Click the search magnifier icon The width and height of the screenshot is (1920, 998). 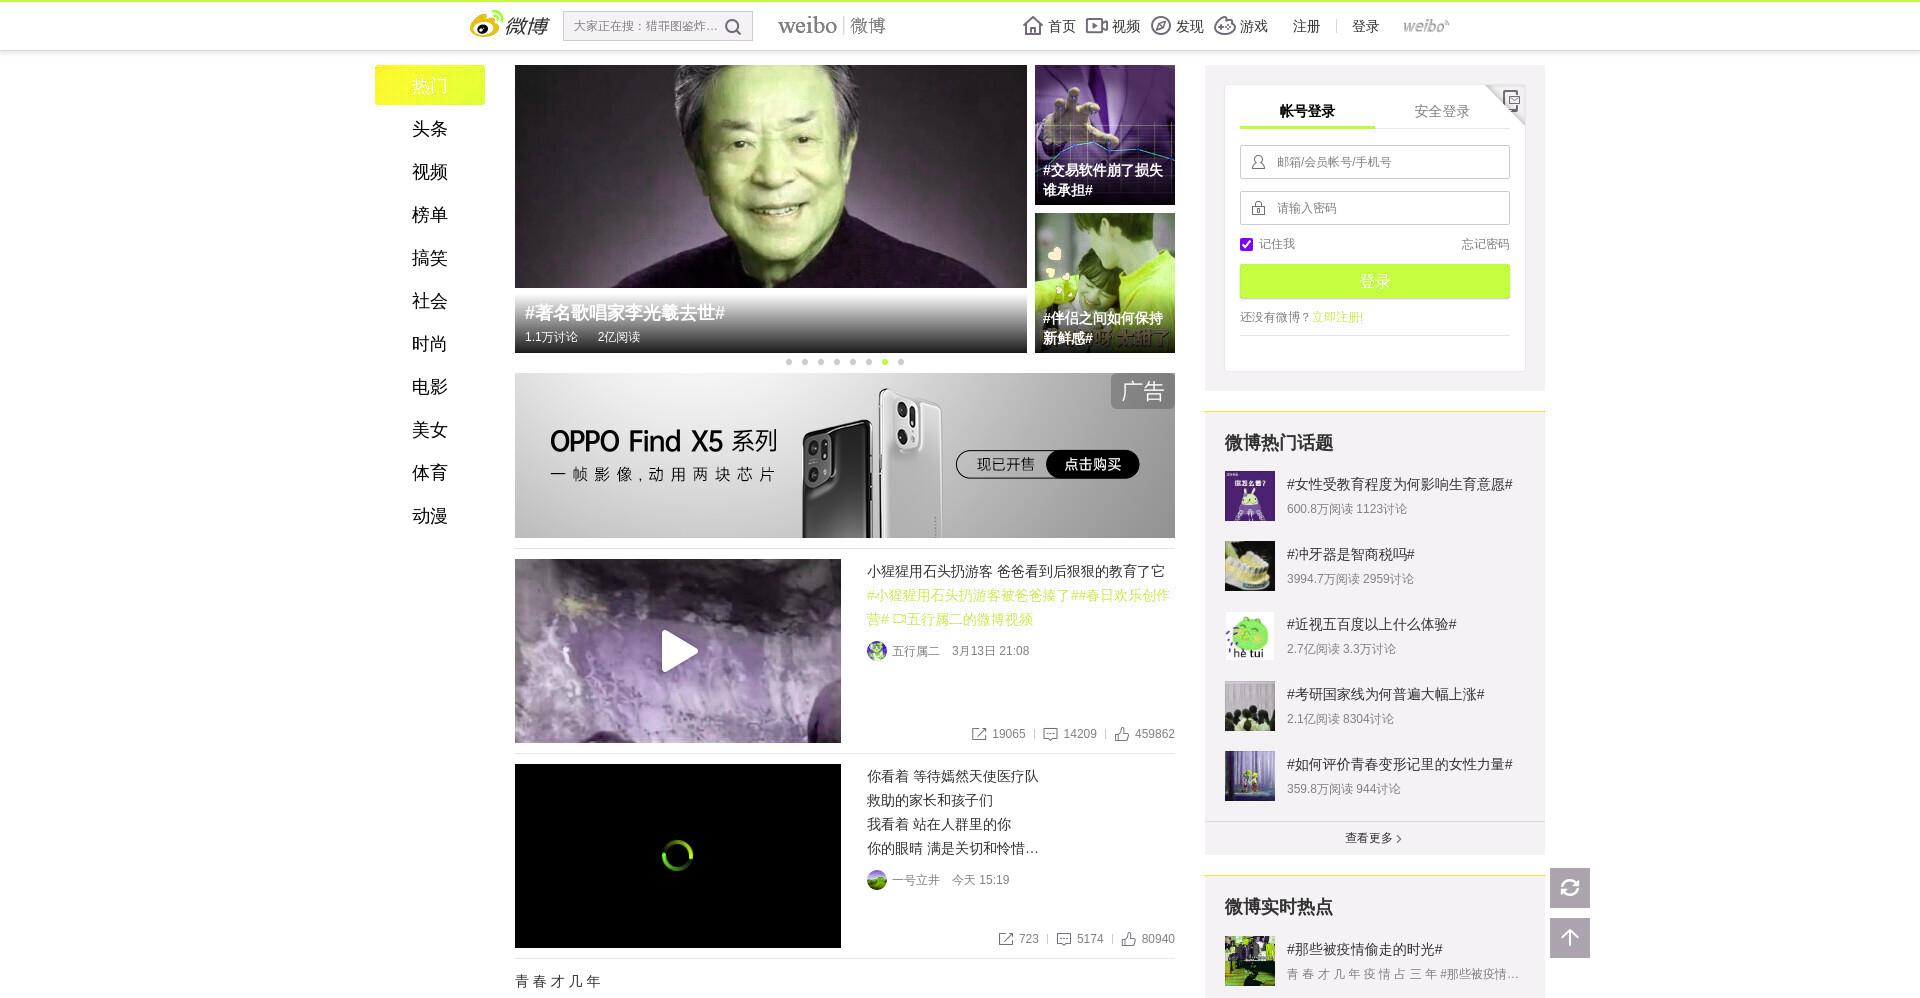(733, 27)
